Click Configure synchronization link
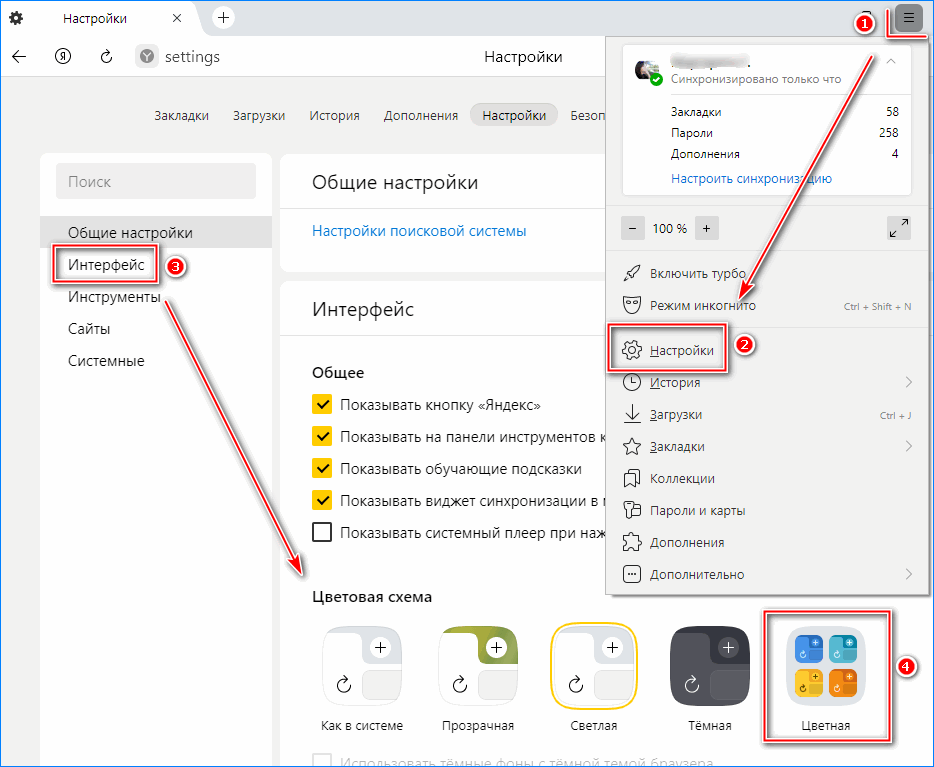 coord(751,179)
